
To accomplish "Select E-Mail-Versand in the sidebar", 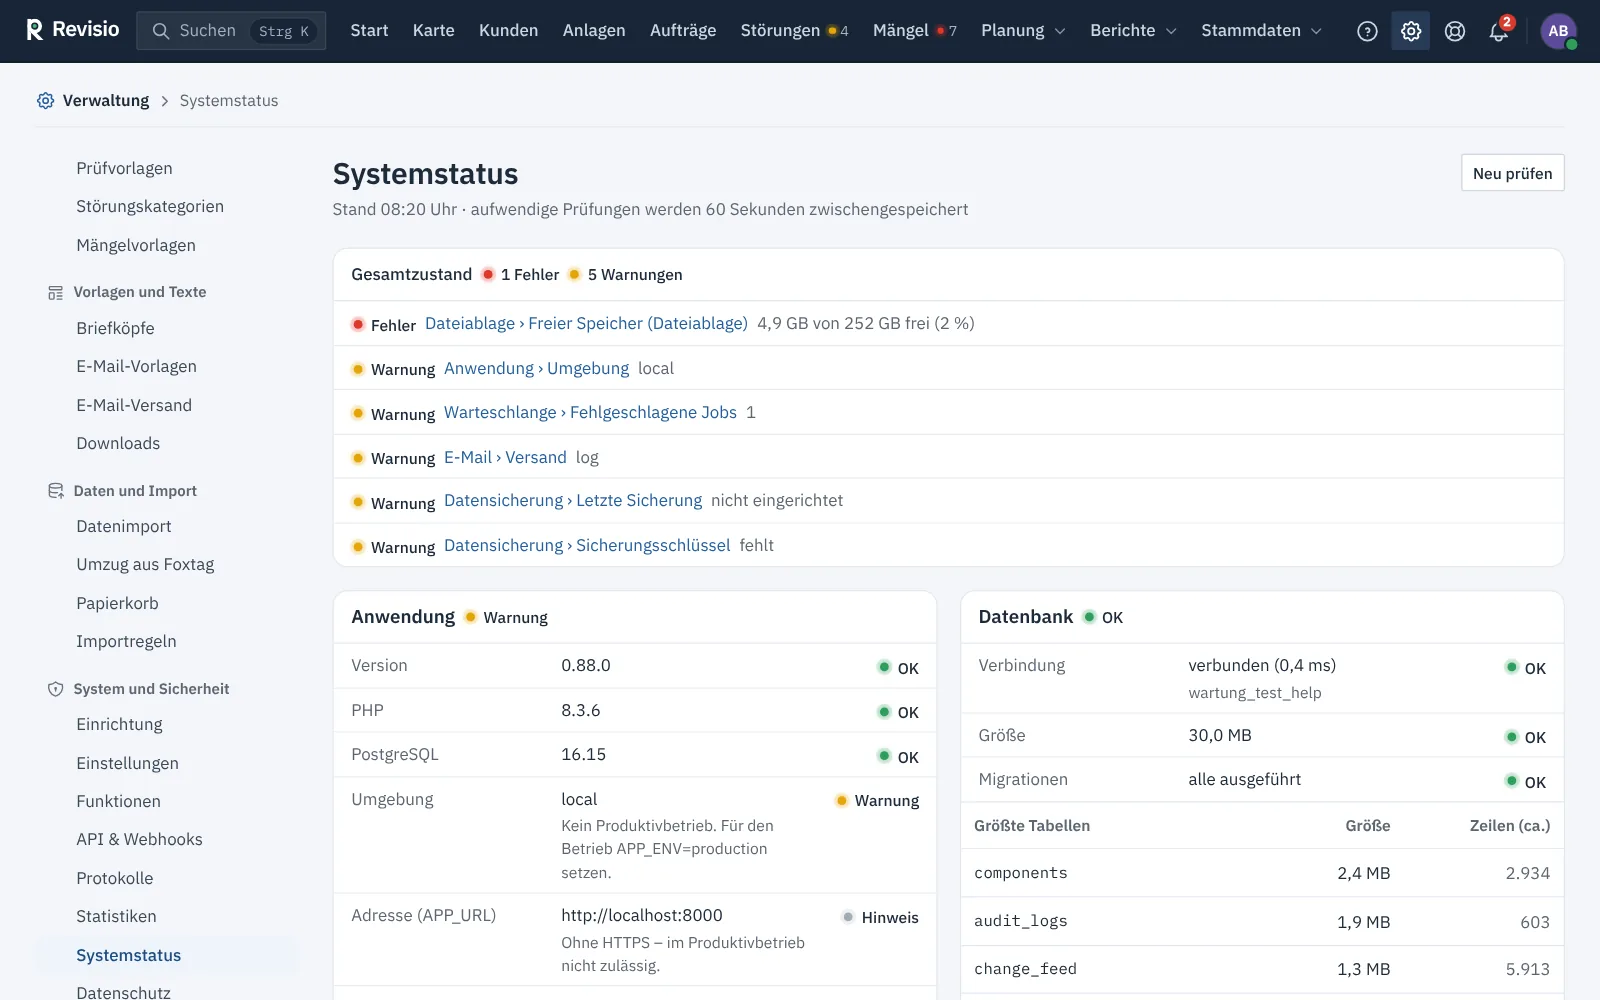I will tap(134, 405).
